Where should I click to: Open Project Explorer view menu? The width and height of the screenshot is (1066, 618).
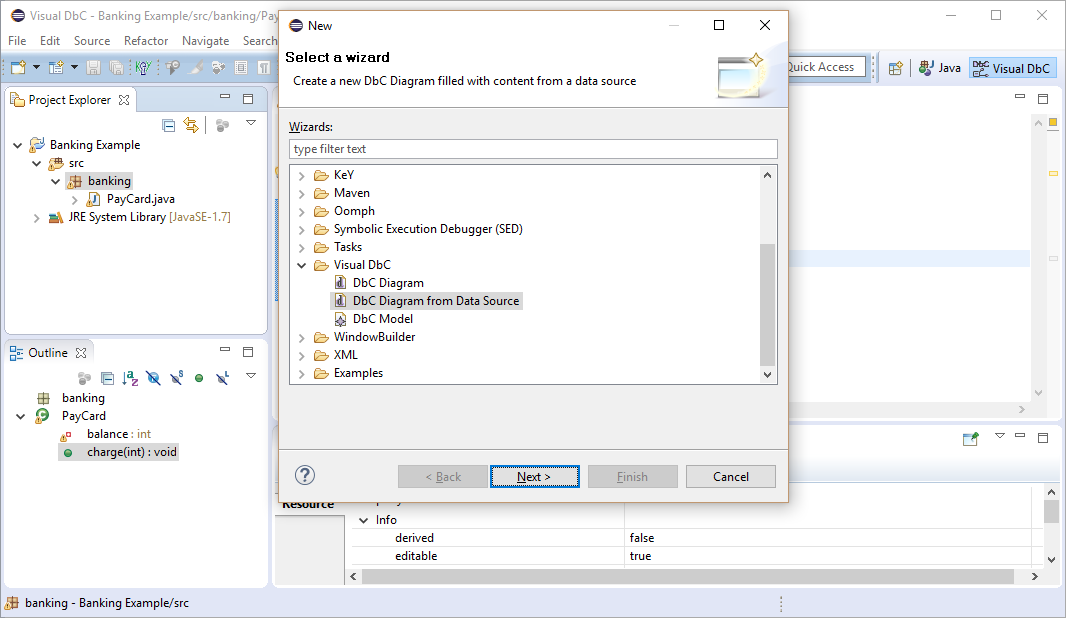coord(251,123)
